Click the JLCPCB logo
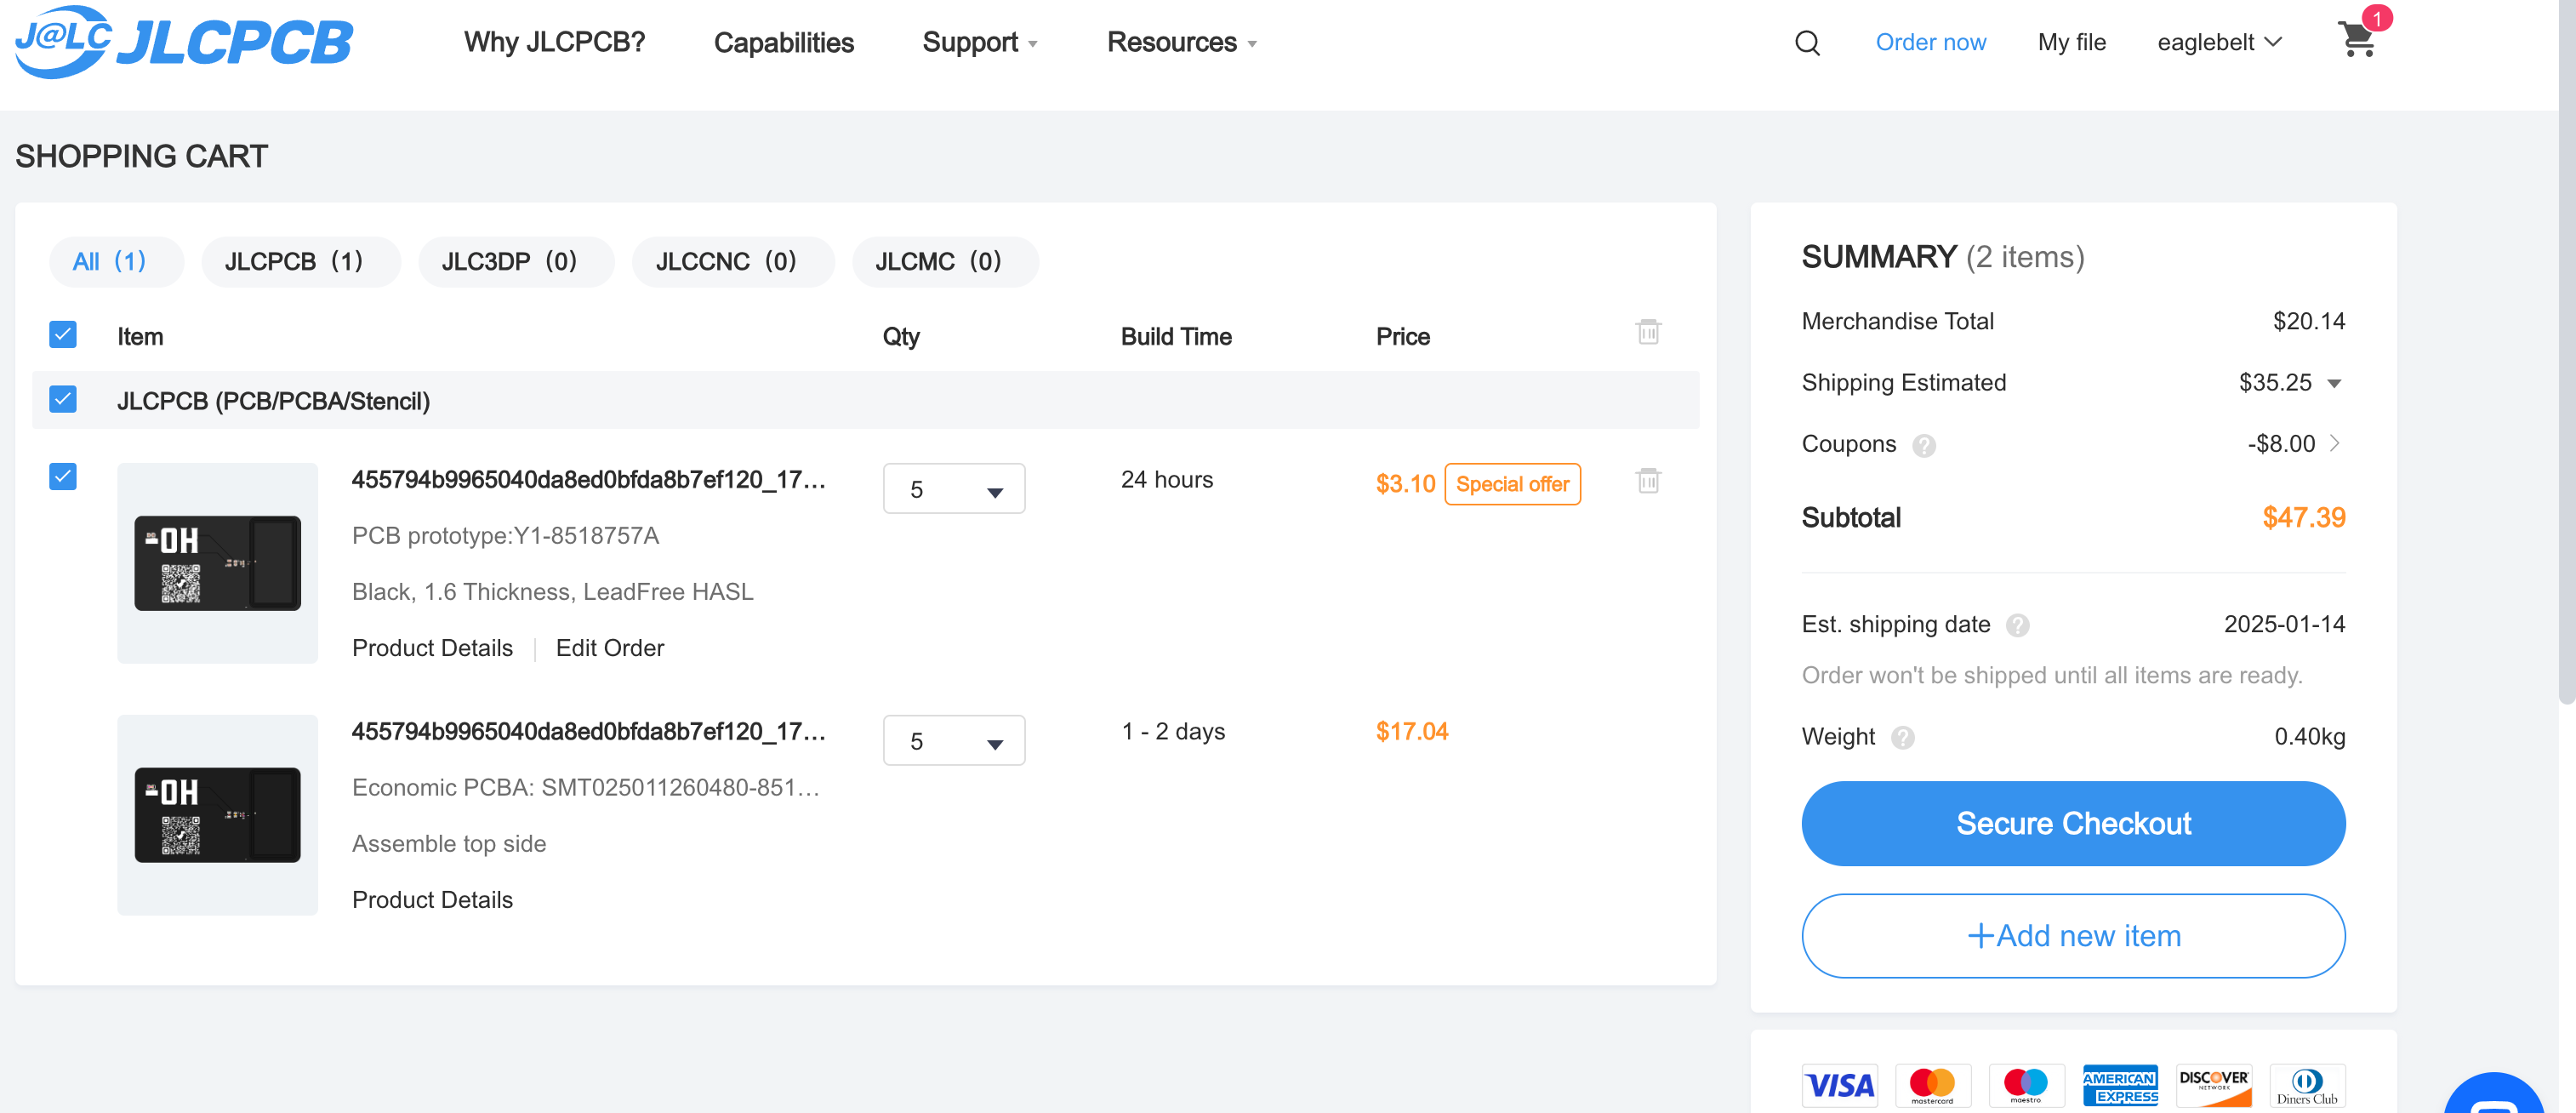Viewport: 2576px width, 1113px height. 184,42
